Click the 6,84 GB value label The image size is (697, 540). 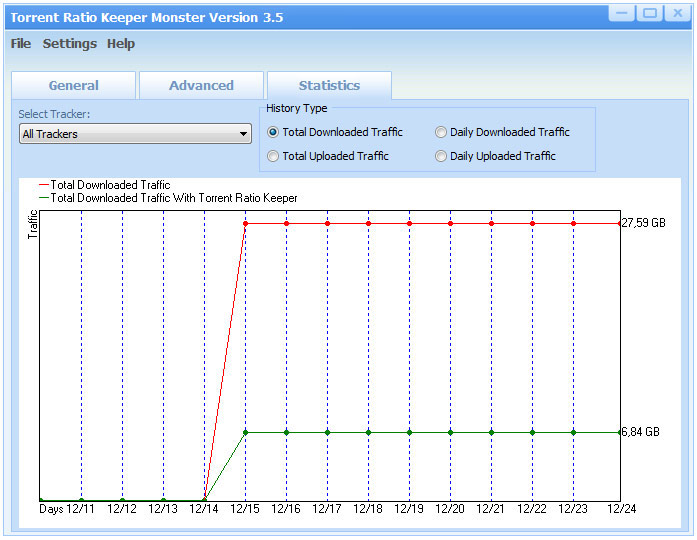(x=641, y=432)
